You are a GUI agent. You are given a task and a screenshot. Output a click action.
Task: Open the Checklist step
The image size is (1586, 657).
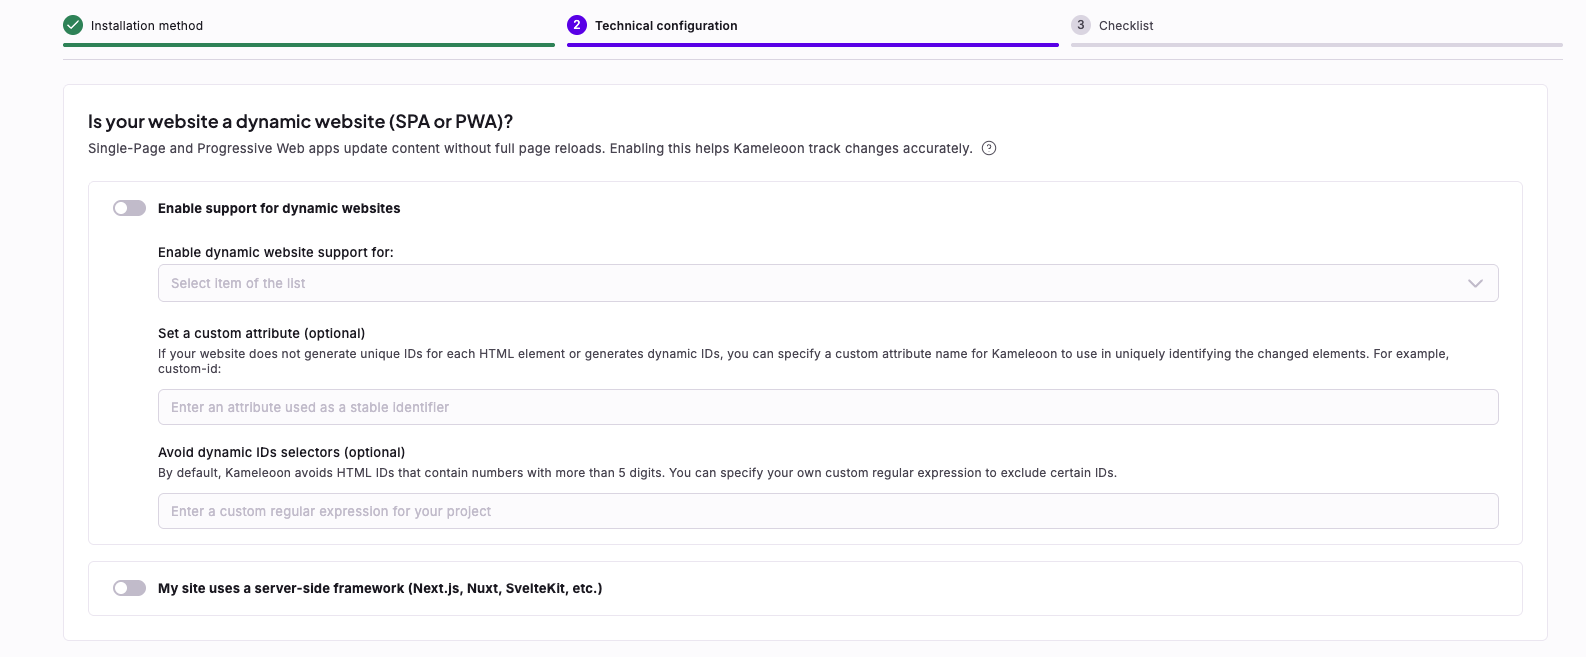1126,26
